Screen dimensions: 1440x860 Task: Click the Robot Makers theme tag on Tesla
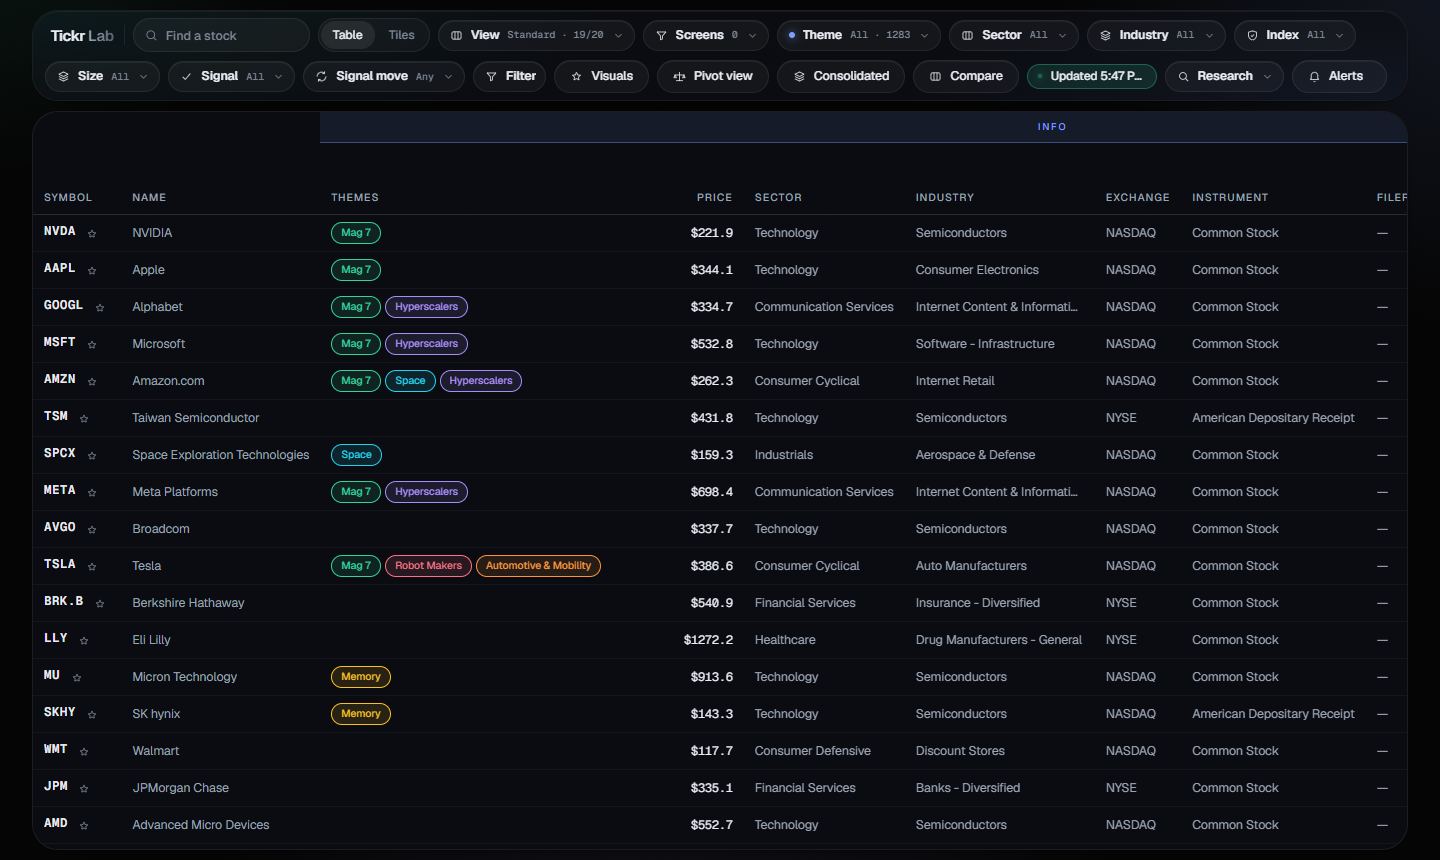coord(428,566)
